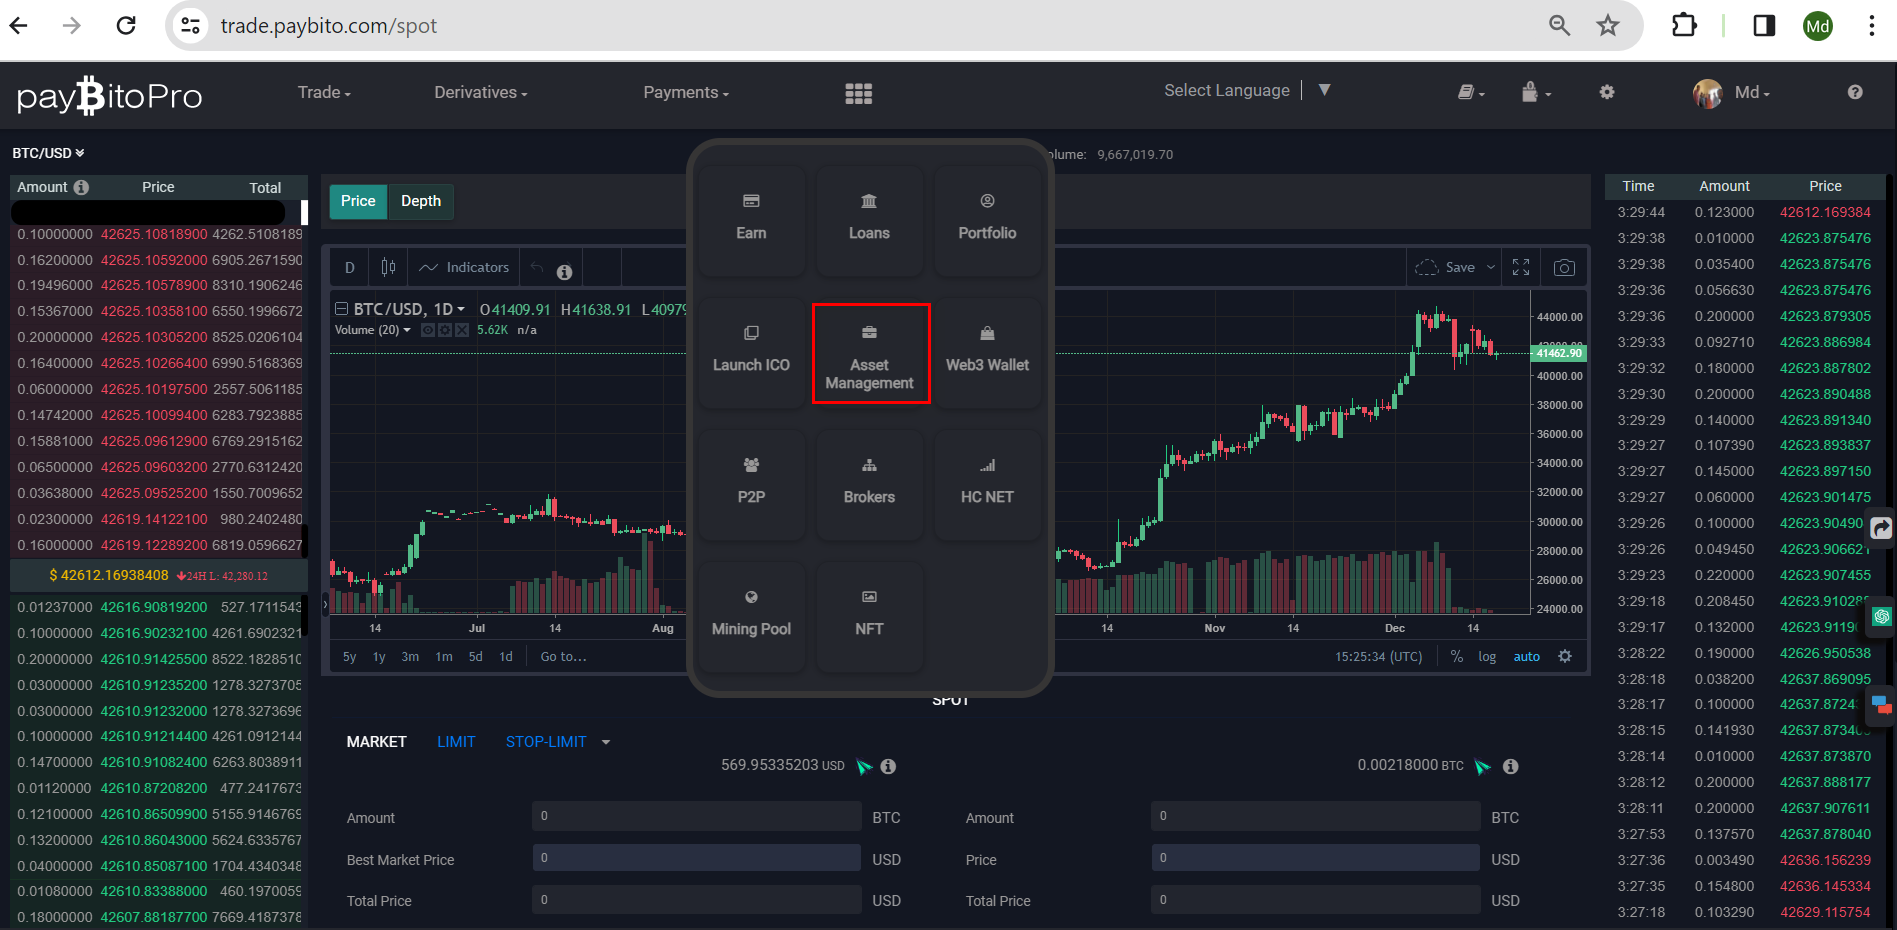Image resolution: width=1897 pixels, height=930 pixels.
Task: Open the Portfolio app tile
Action: pos(987,220)
